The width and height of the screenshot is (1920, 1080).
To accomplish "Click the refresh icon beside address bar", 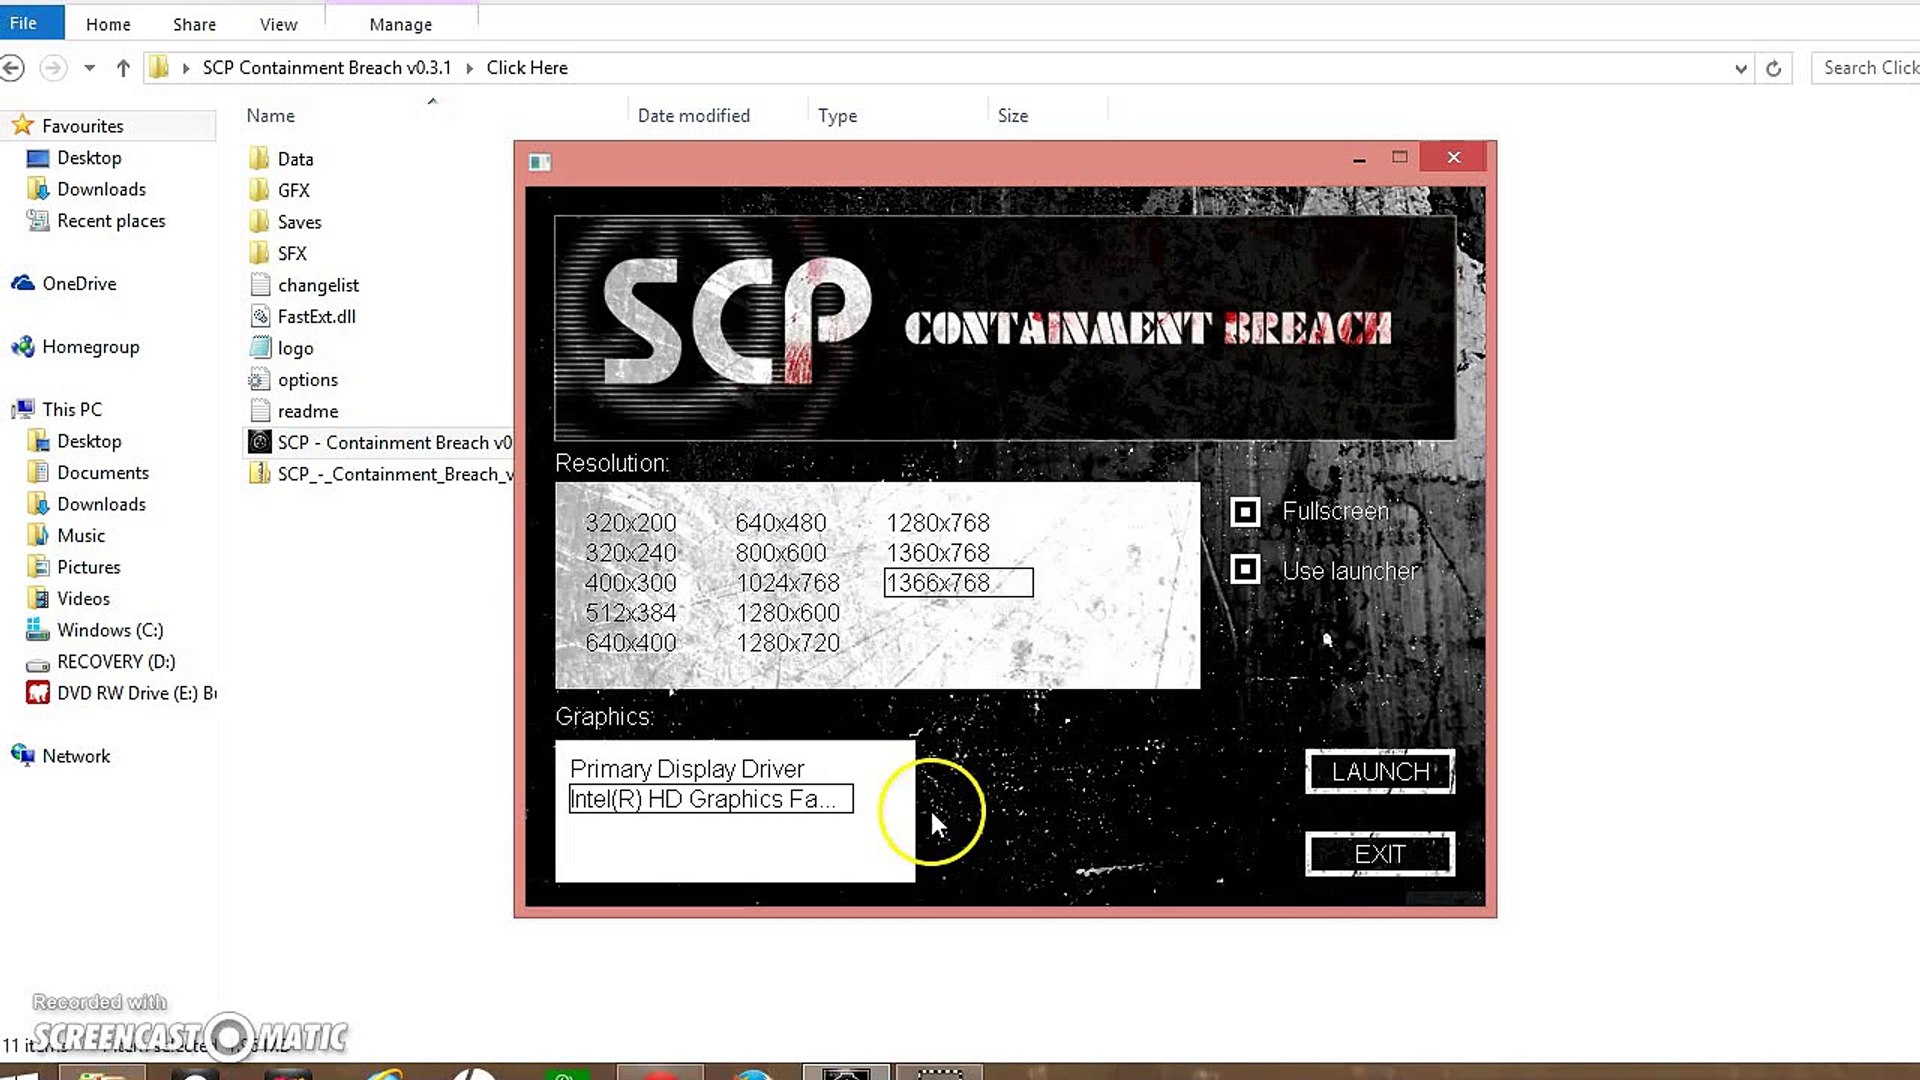I will tap(1773, 68).
